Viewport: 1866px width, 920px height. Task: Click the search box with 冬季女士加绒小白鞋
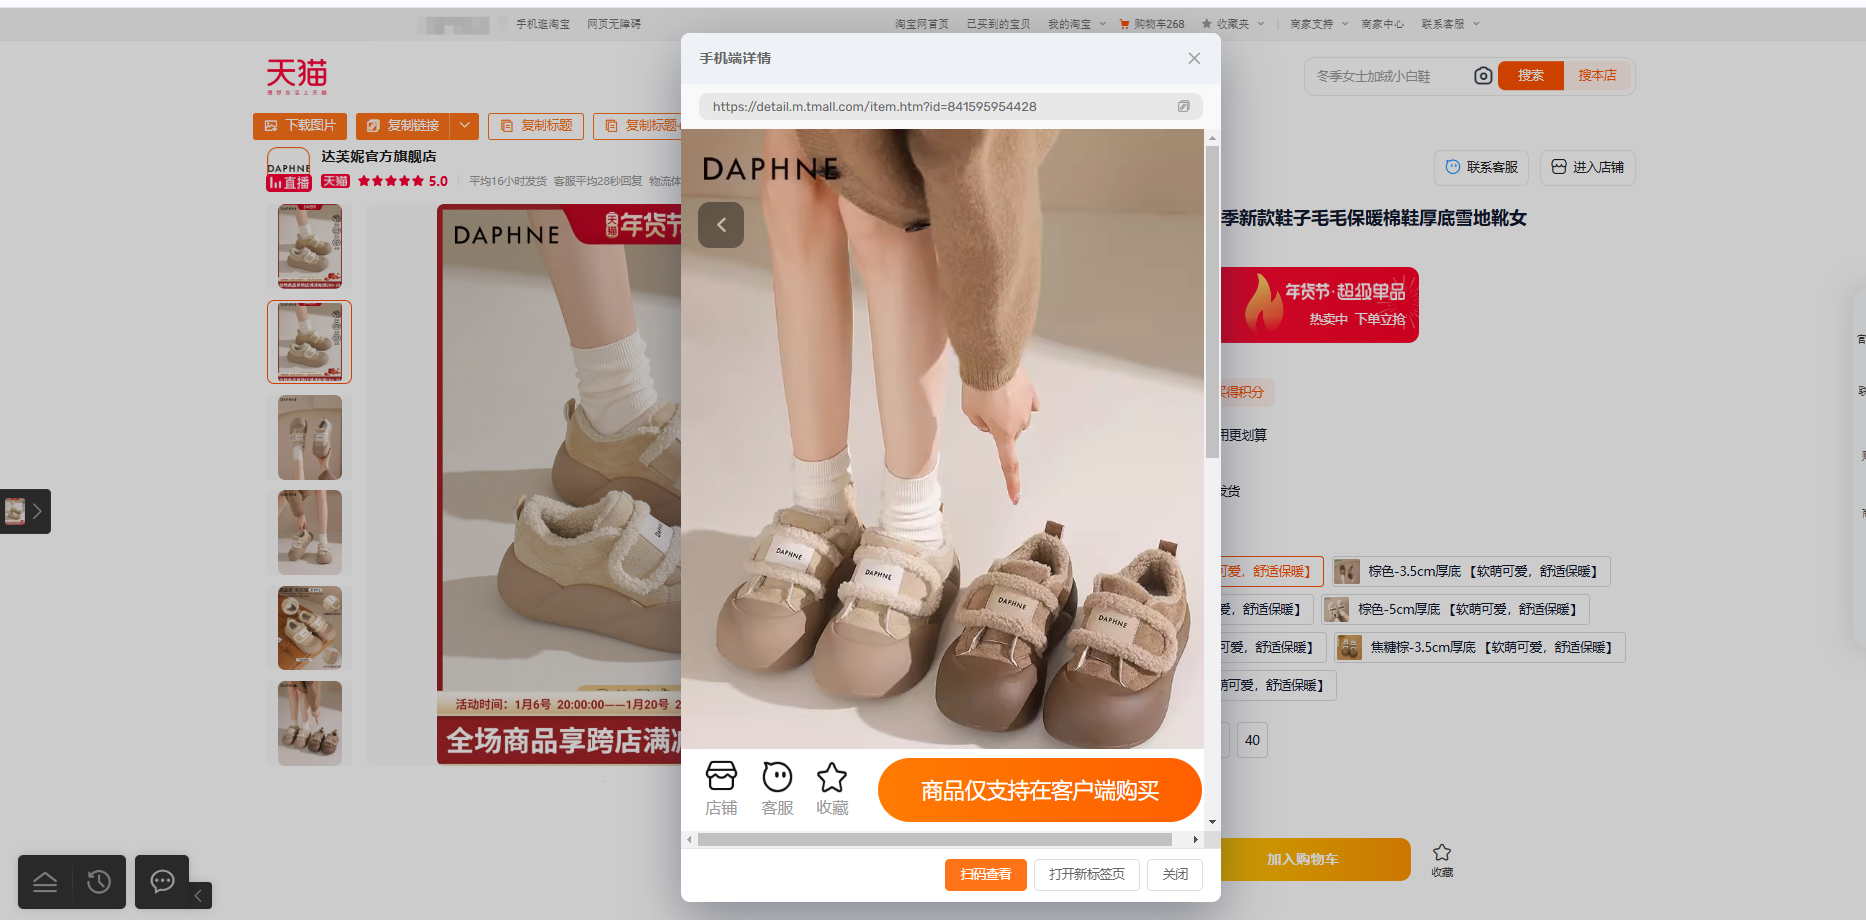pyautogui.click(x=1390, y=76)
